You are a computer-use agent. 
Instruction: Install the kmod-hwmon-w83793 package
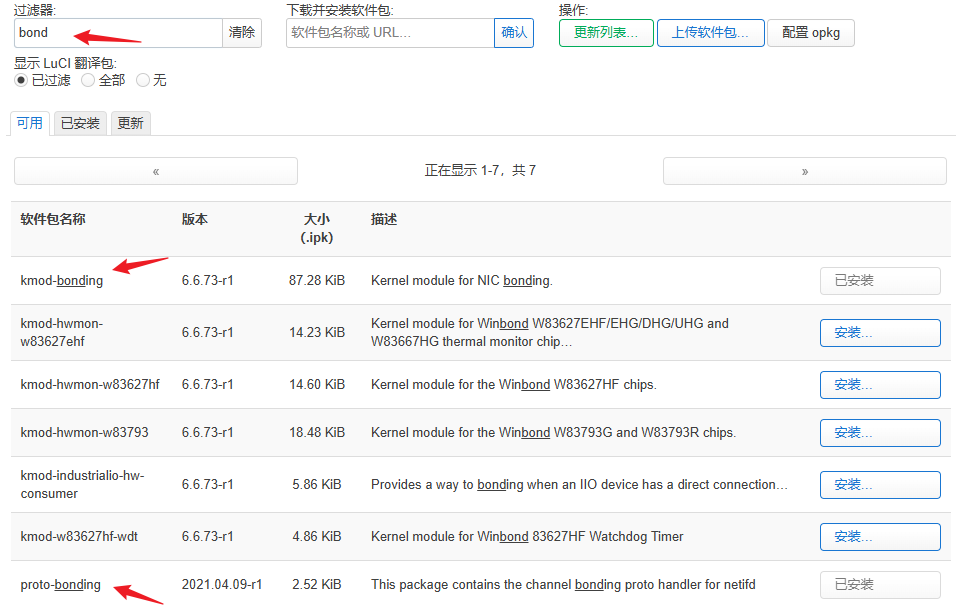[x=880, y=433]
